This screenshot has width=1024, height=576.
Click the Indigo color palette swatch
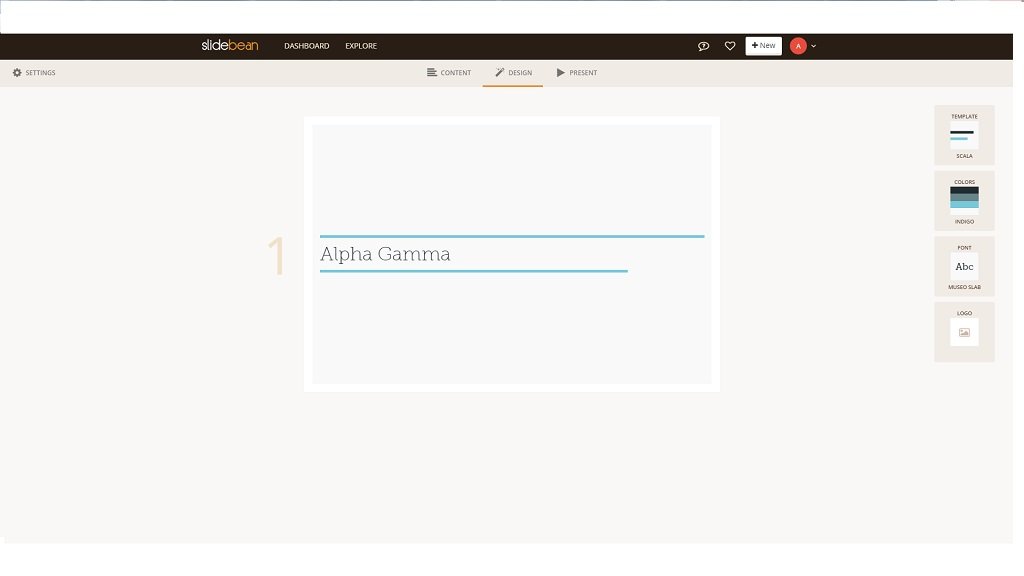(x=964, y=198)
